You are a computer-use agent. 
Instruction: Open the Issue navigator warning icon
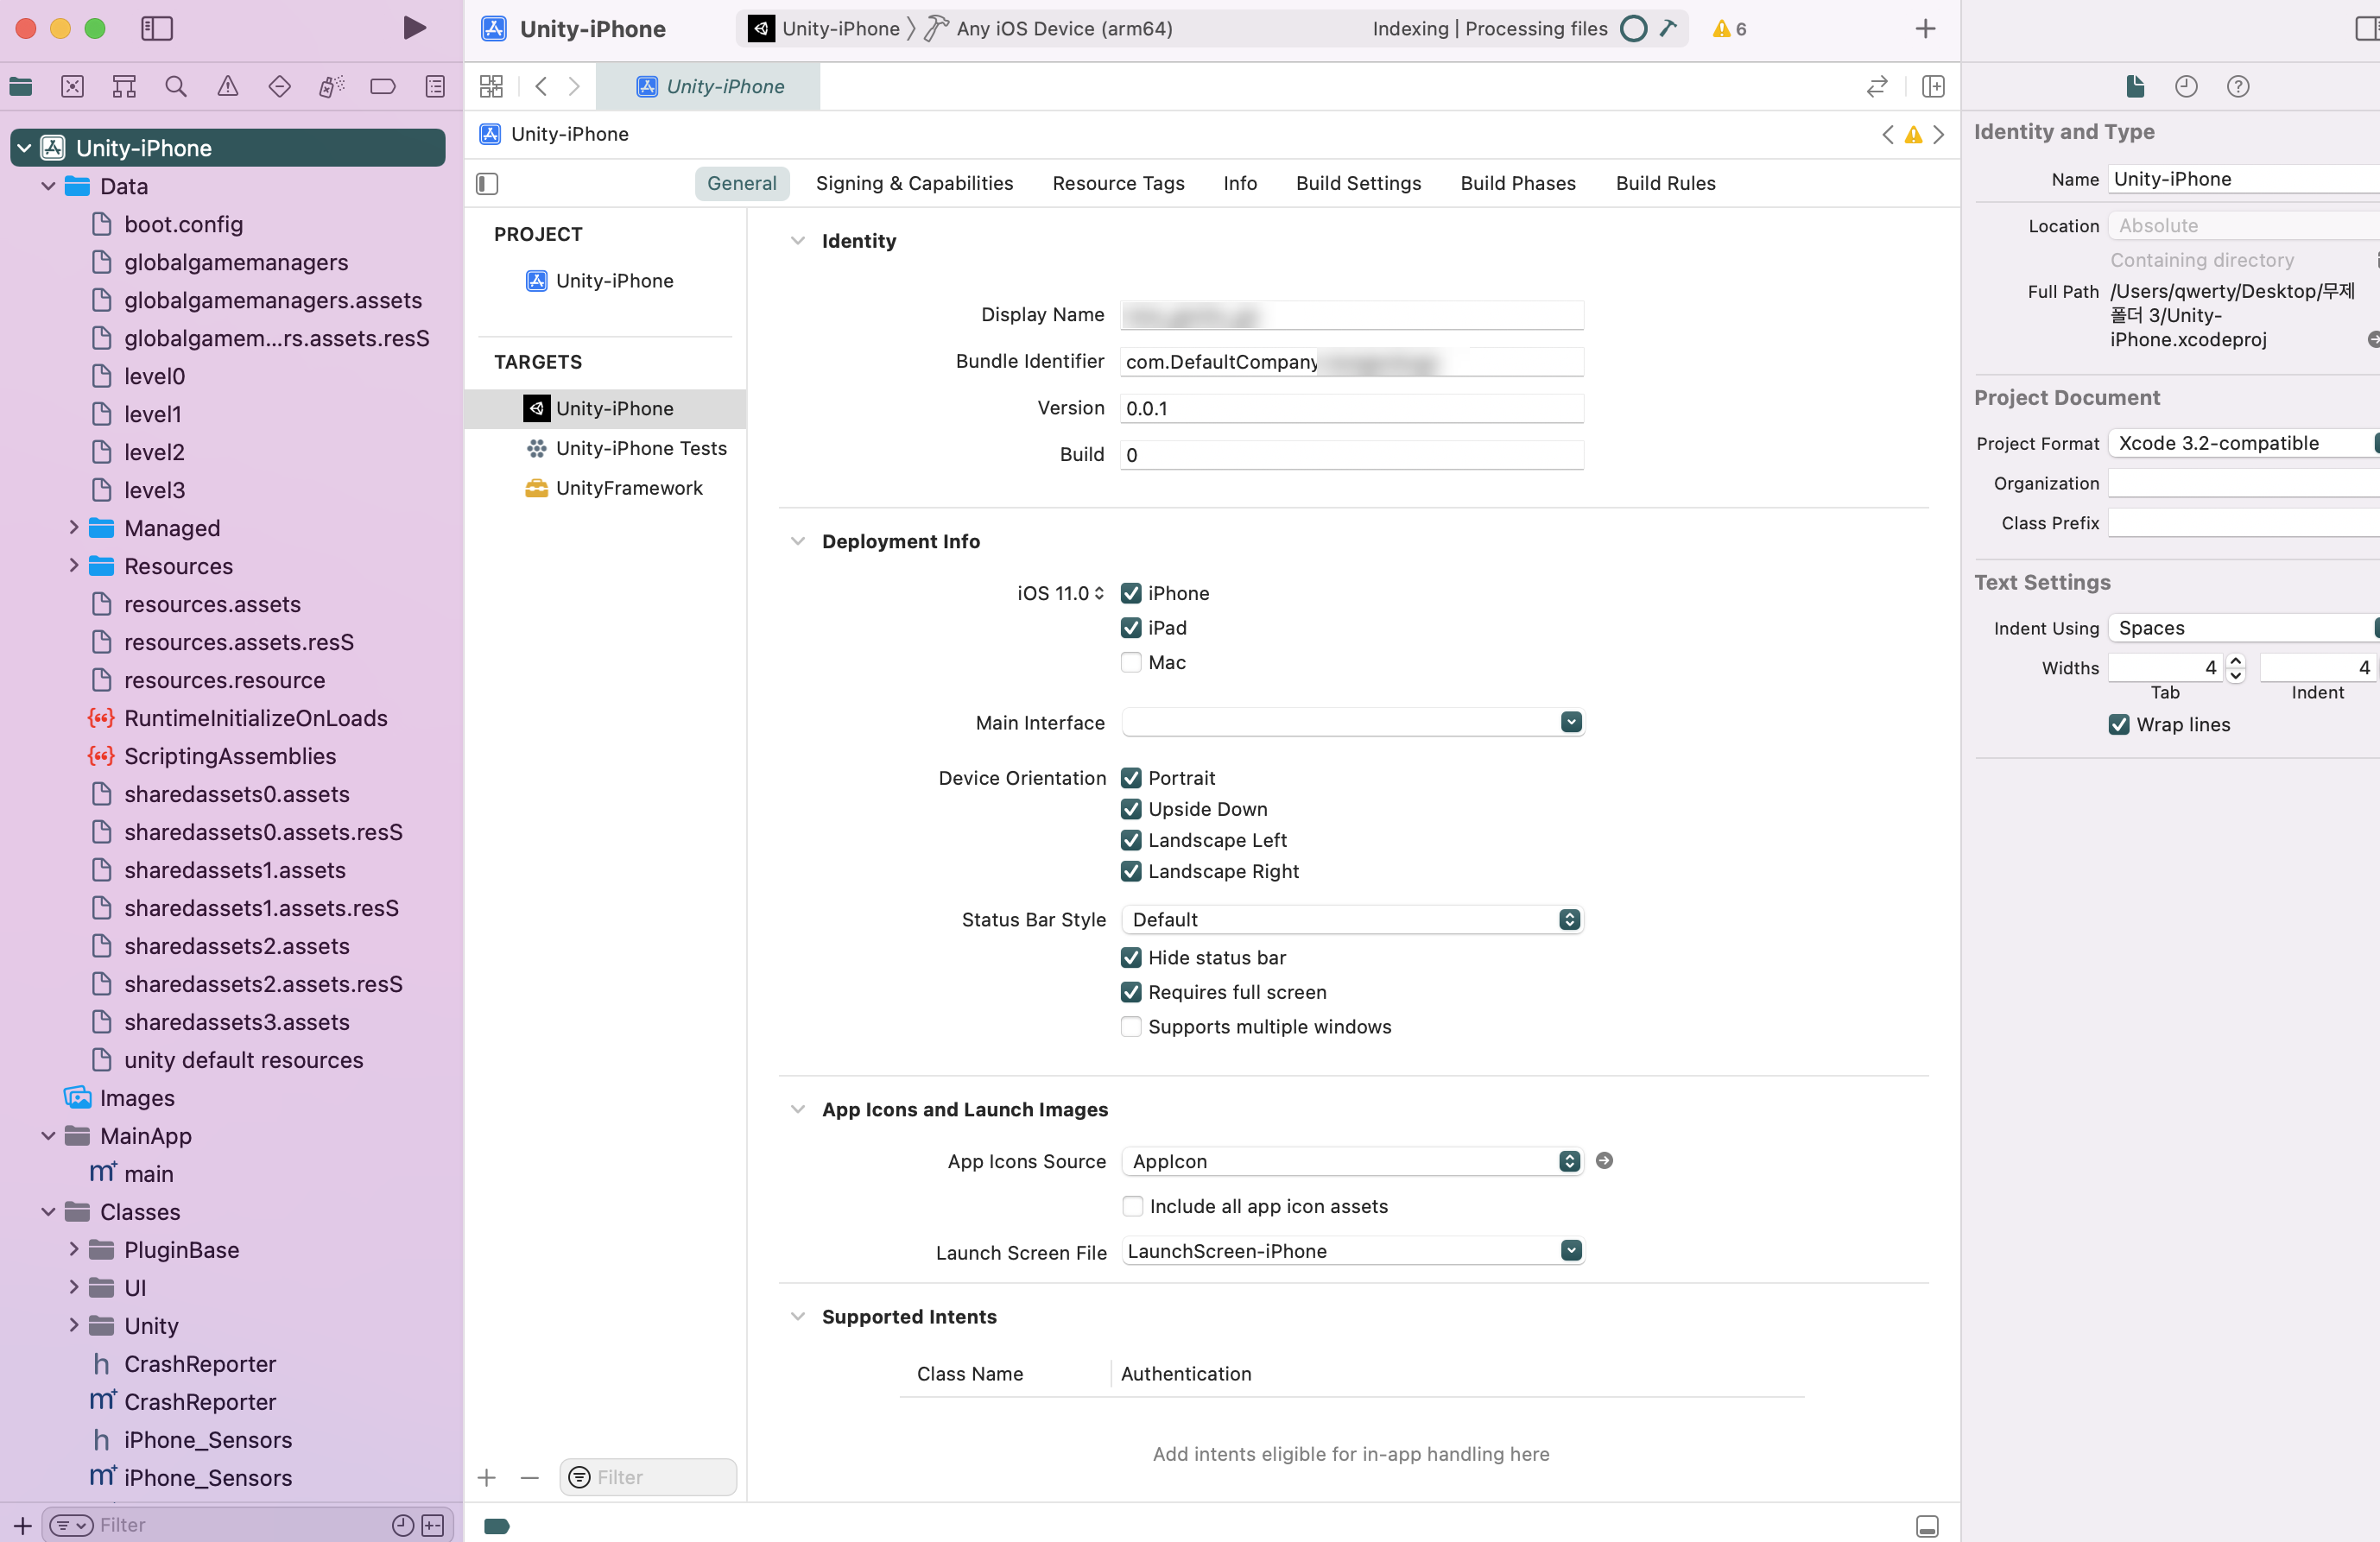[x=228, y=87]
